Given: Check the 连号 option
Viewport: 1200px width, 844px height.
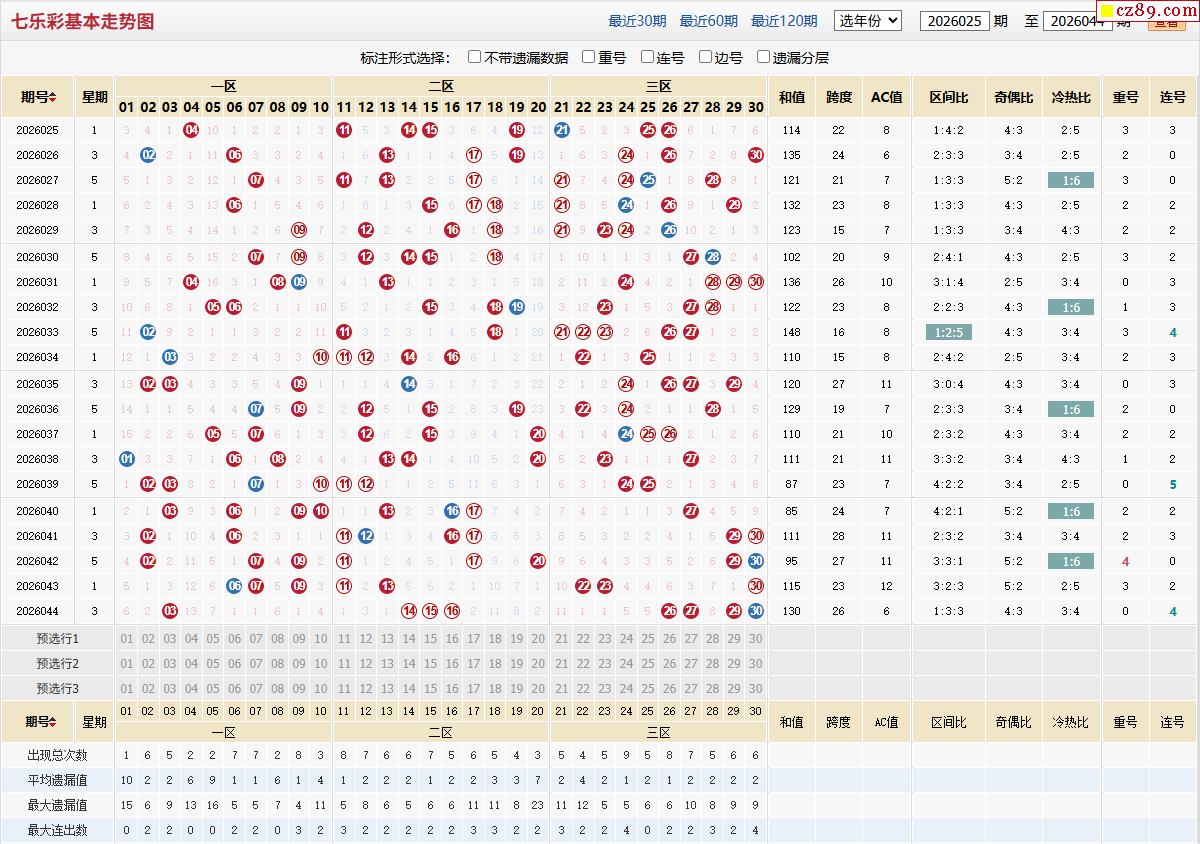Looking at the screenshot, I should 647,57.
